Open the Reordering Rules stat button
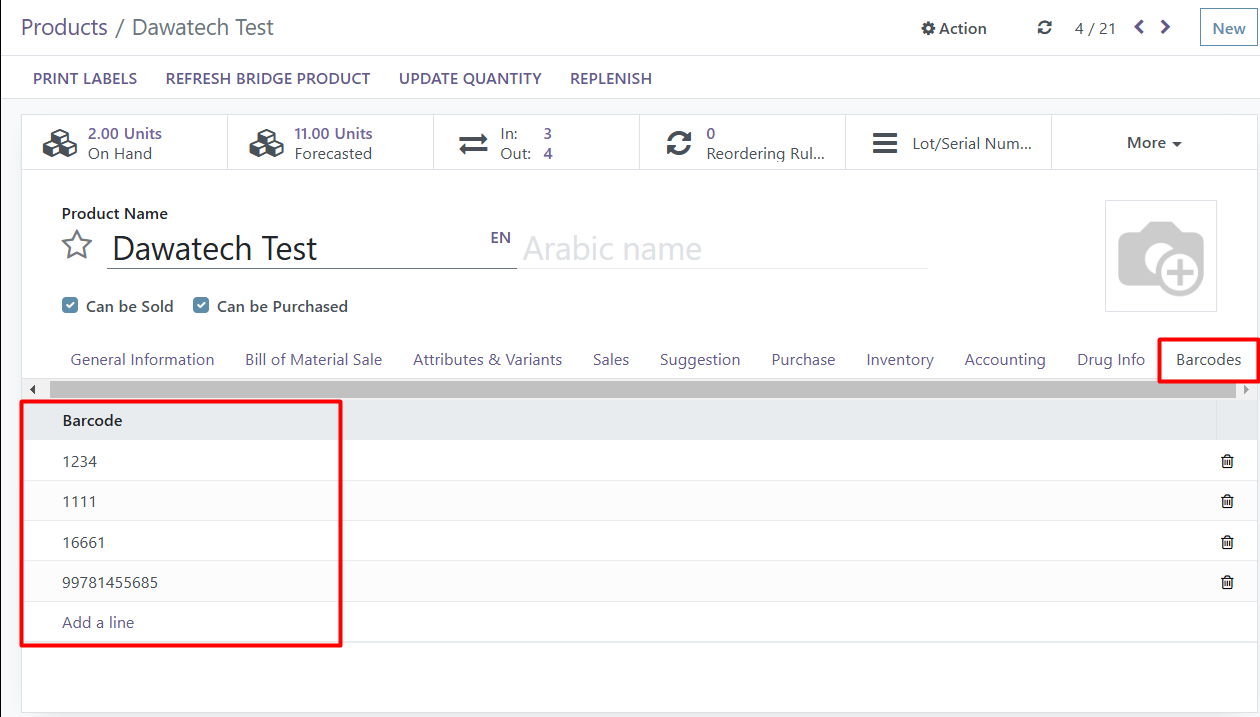The height and width of the screenshot is (717, 1260). [743, 143]
